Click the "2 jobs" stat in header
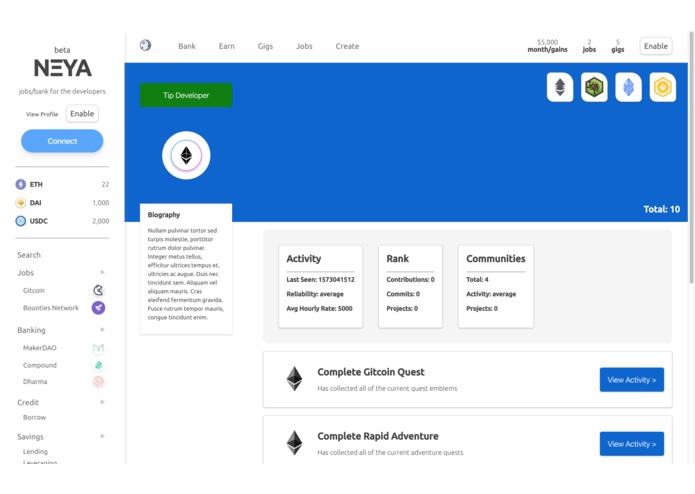This screenshot has height=494, width=695. [589, 46]
